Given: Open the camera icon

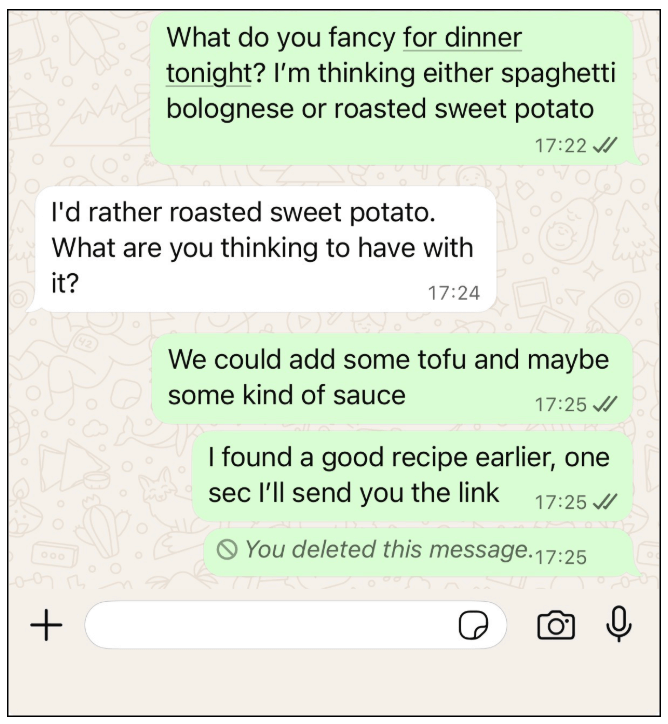Looking at the screenshot, I should point(556,626).
